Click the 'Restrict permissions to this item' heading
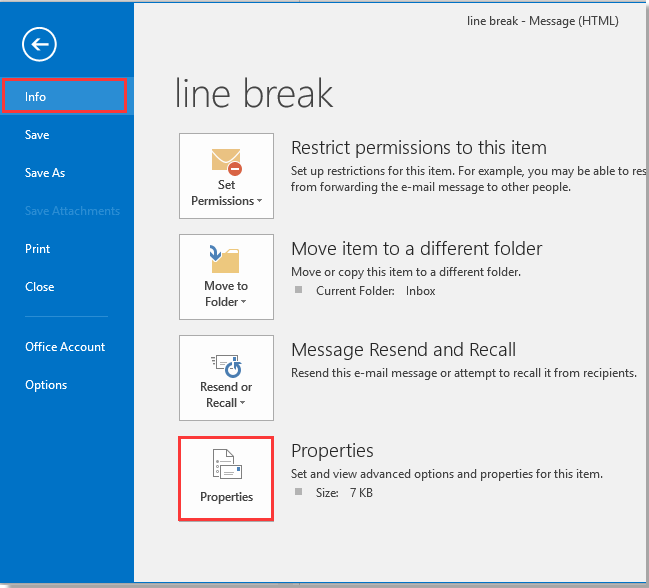649x588 pixels. pos(418,148)
